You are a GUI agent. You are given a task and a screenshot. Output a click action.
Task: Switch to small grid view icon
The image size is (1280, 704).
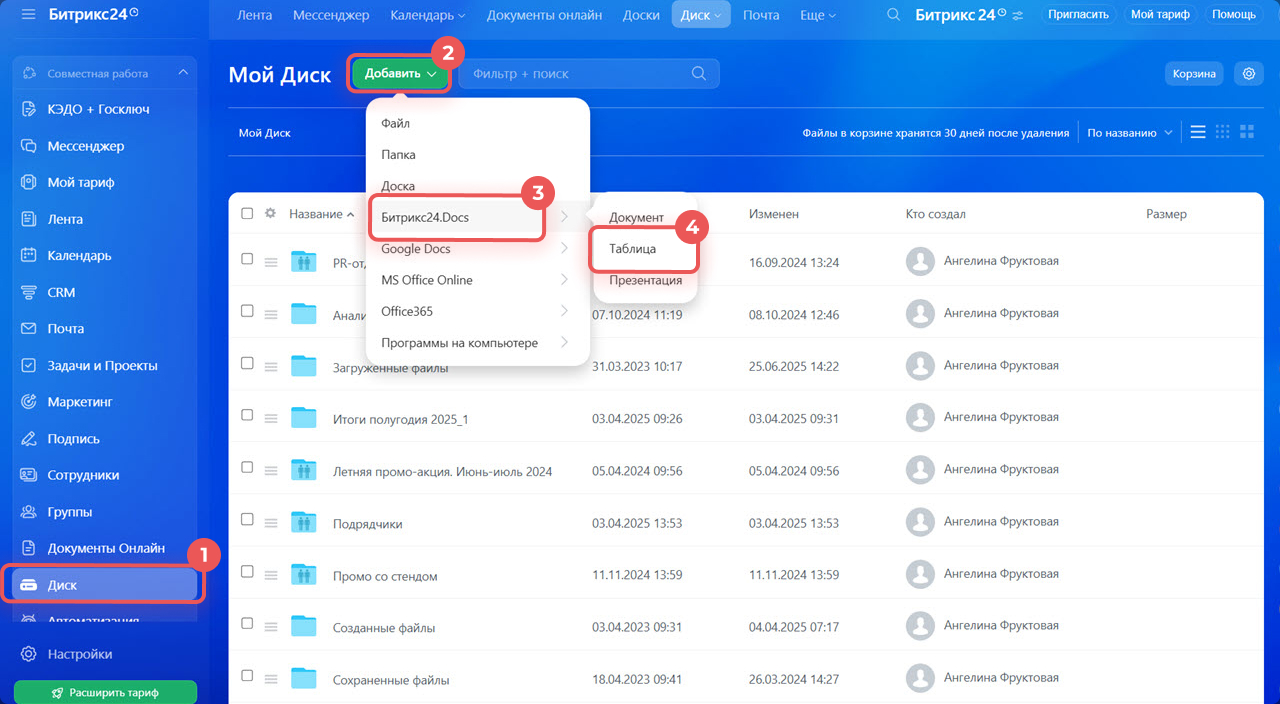(x=1222, y=132)
